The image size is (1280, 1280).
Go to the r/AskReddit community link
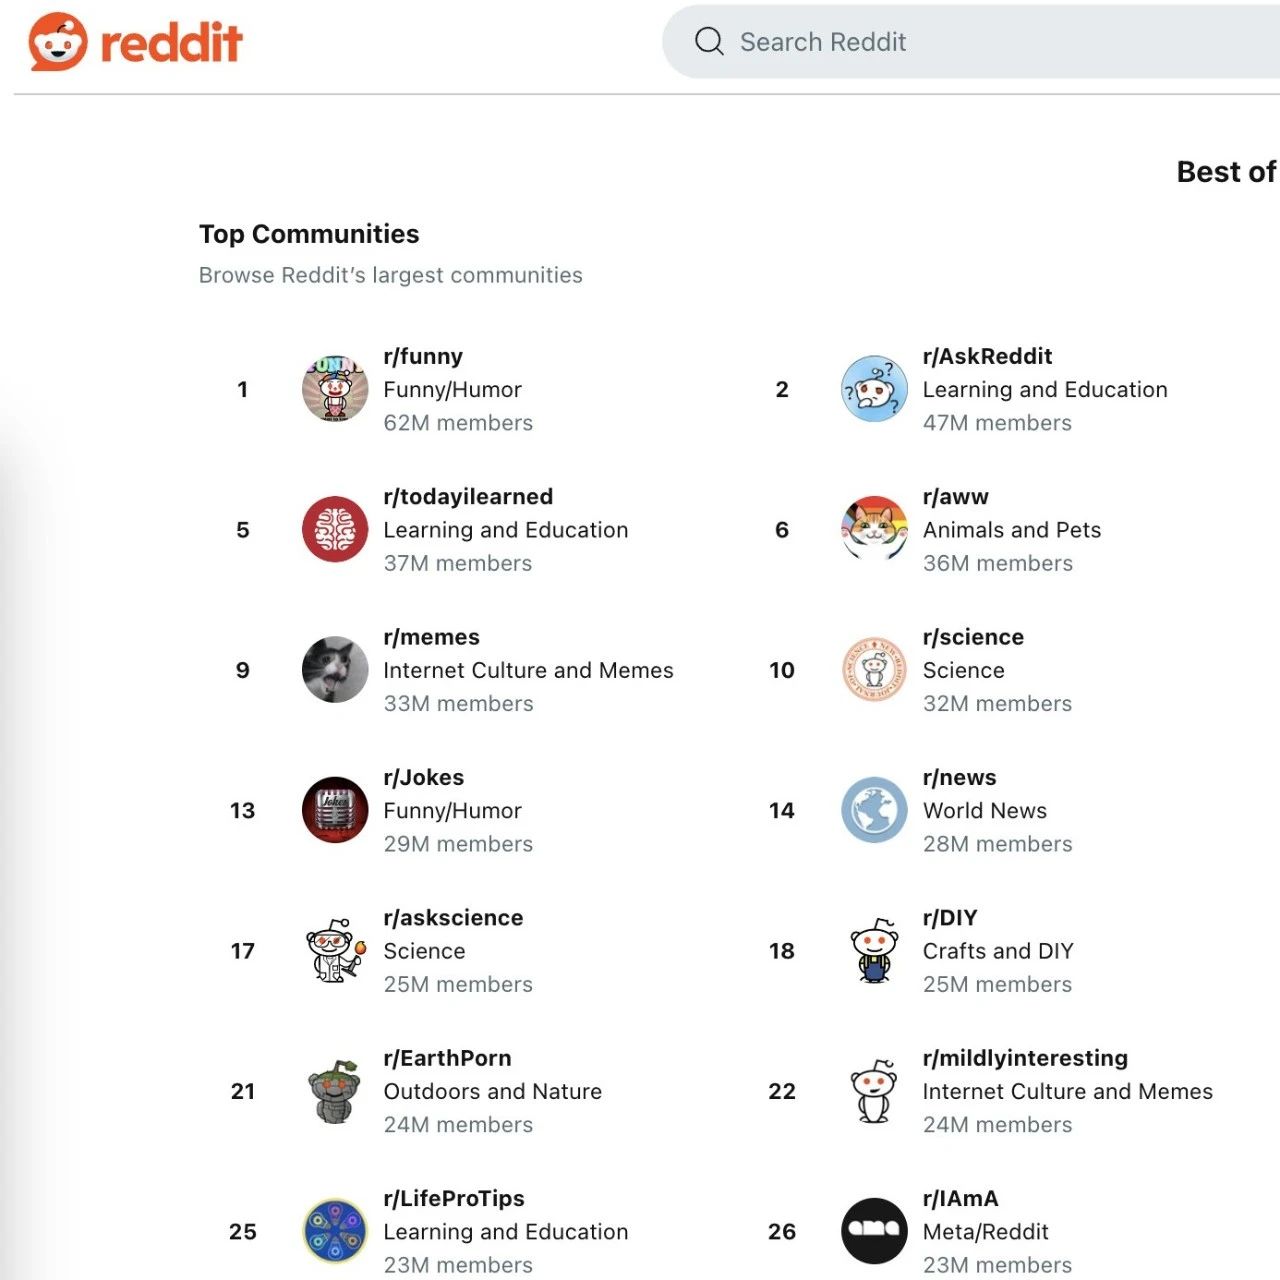tap(987, 357)
